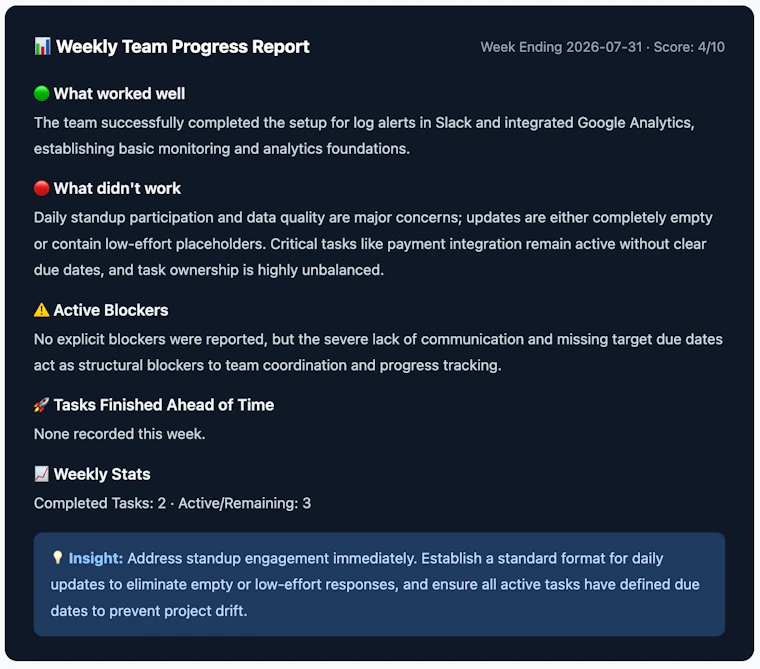Click the rocket icon beside Tasks Finished

coord(42,405)
